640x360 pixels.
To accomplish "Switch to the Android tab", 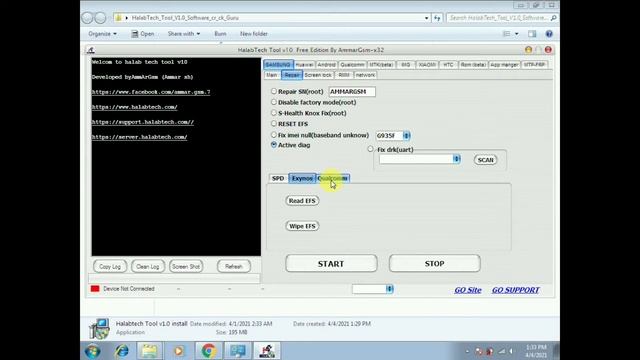I will (x=327, y=64).
